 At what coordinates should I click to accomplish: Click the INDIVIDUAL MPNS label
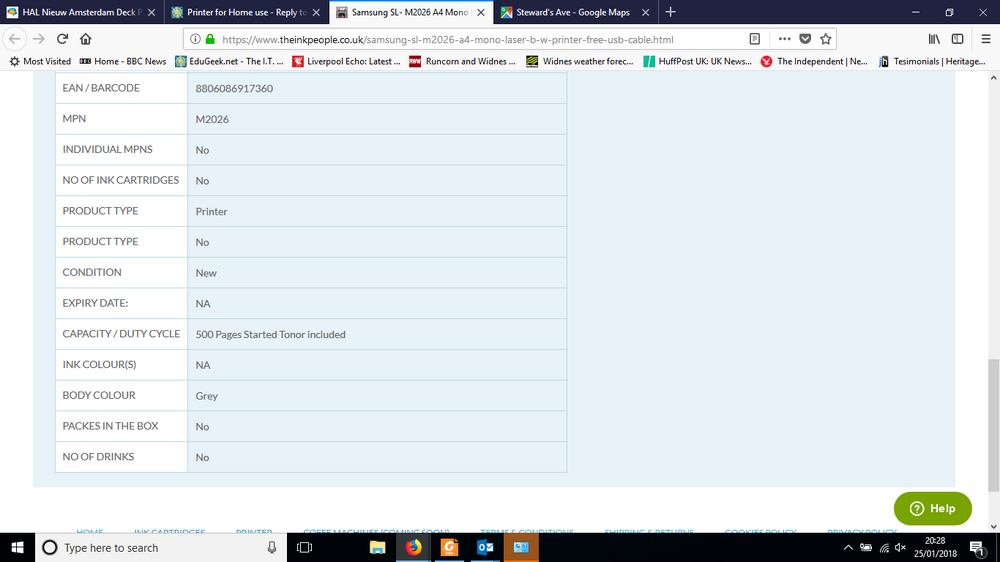(107, 149)
